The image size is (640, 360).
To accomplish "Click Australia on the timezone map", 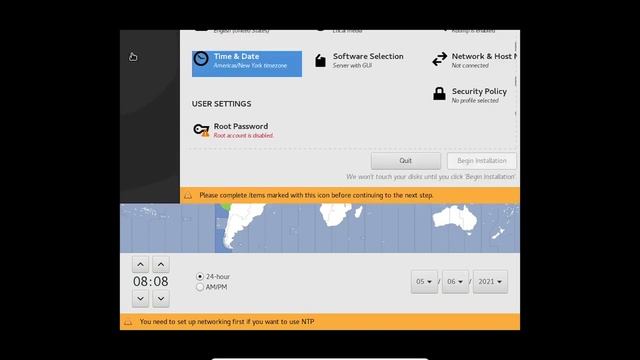I will click(455, 219).
